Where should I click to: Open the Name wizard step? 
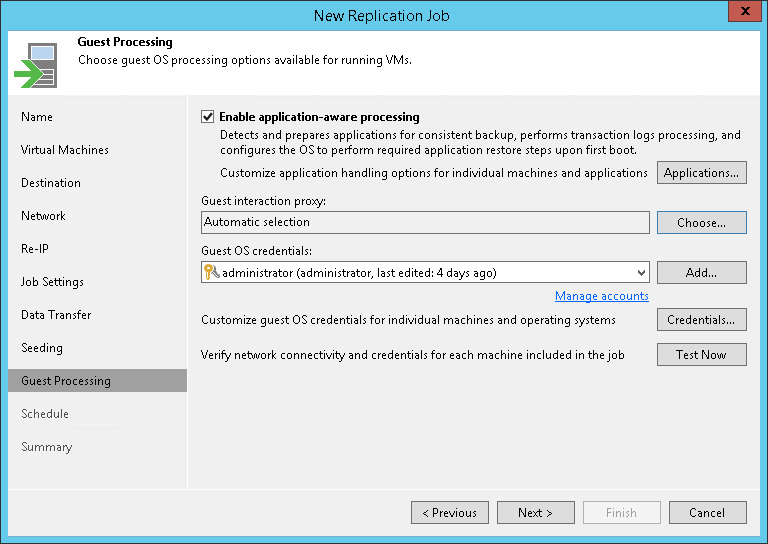[x=37, y=117]
